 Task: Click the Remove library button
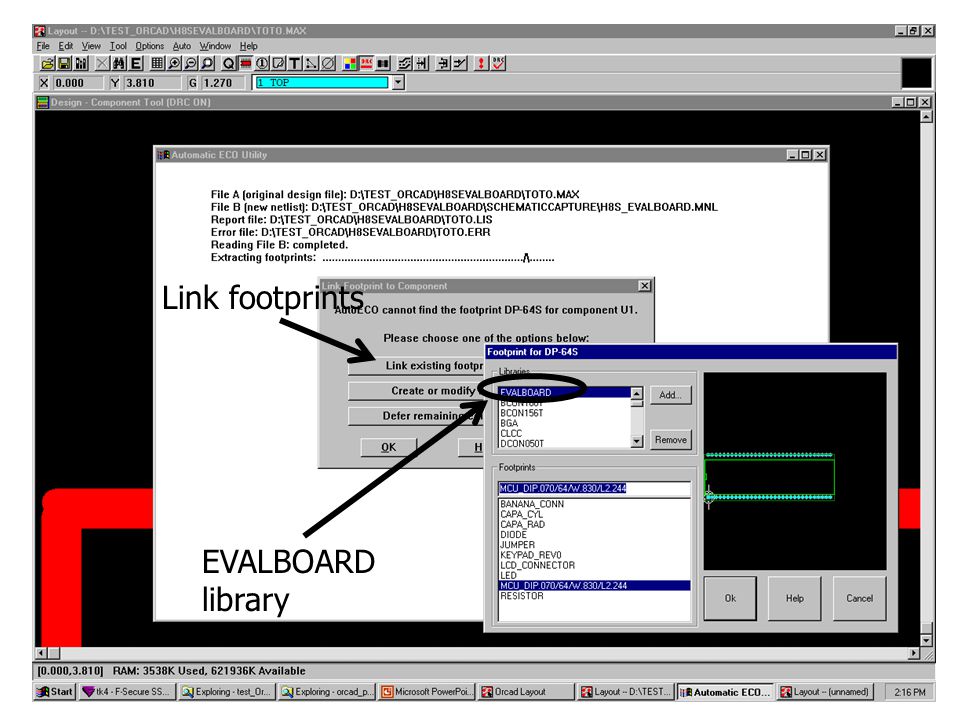[670, 440]
